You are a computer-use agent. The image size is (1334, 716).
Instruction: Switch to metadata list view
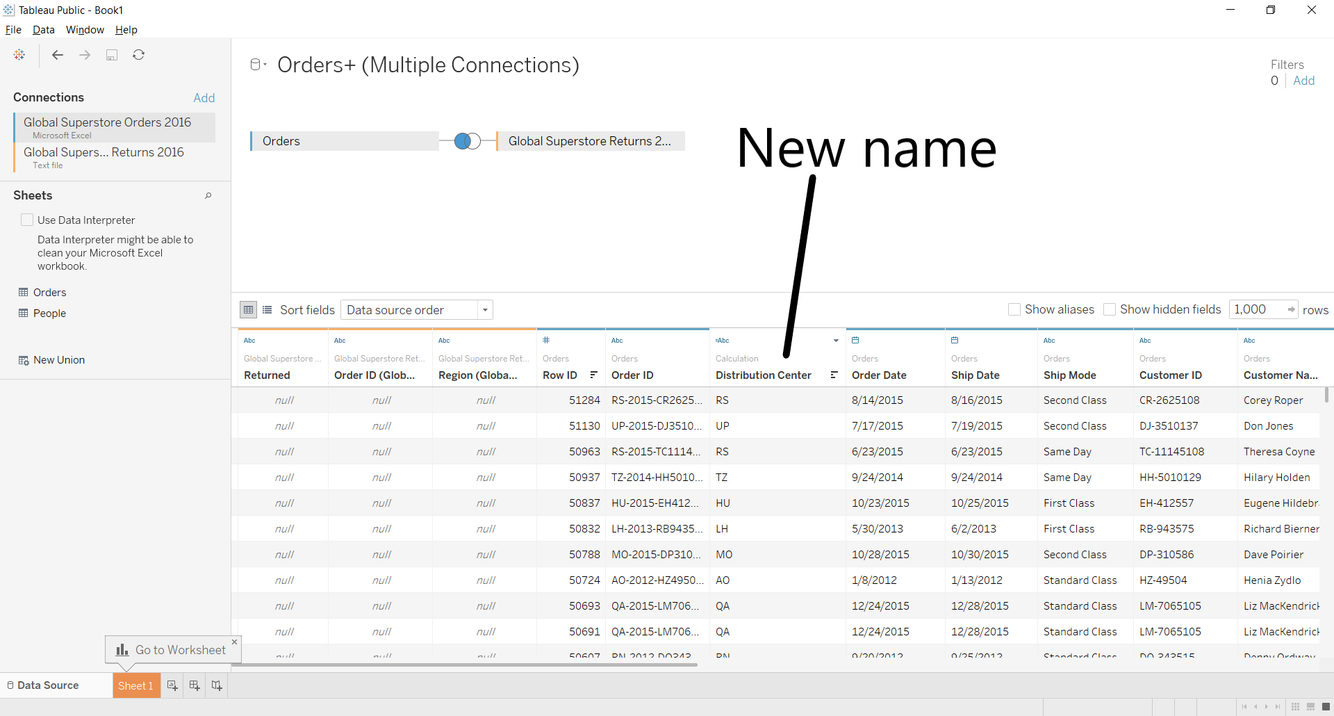coord(267,310)
